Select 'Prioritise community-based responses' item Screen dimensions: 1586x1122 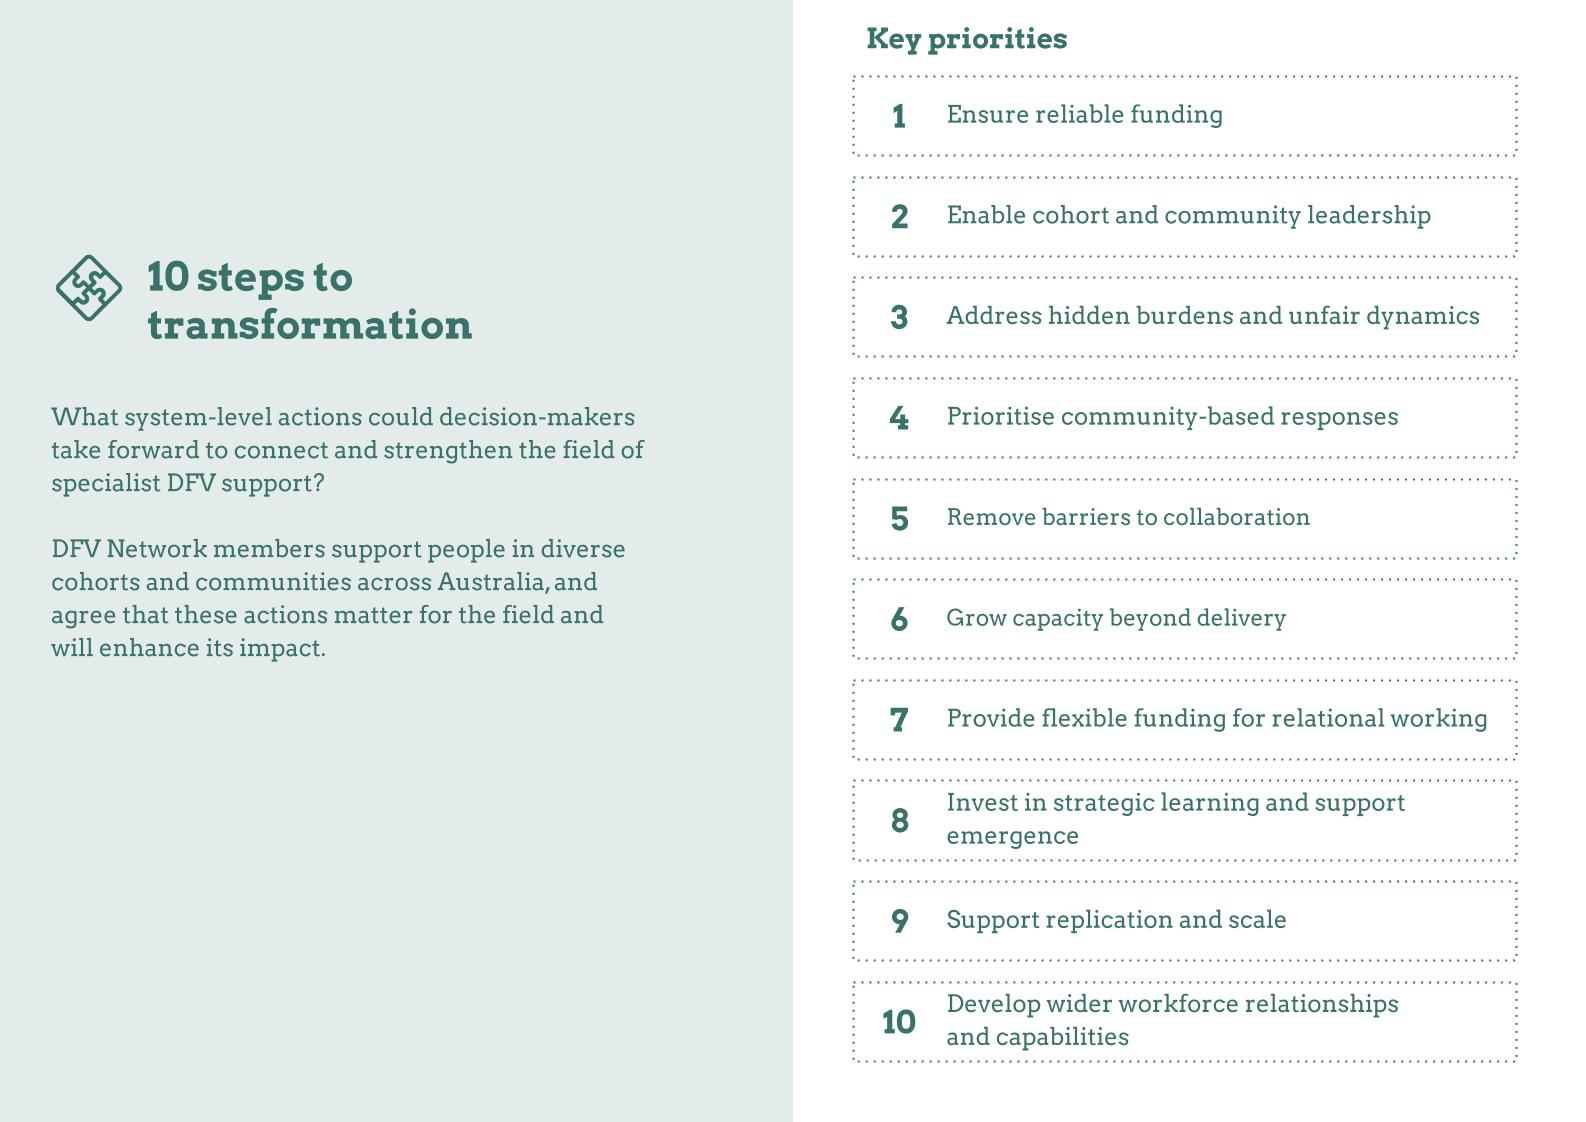coord(1184,418)
